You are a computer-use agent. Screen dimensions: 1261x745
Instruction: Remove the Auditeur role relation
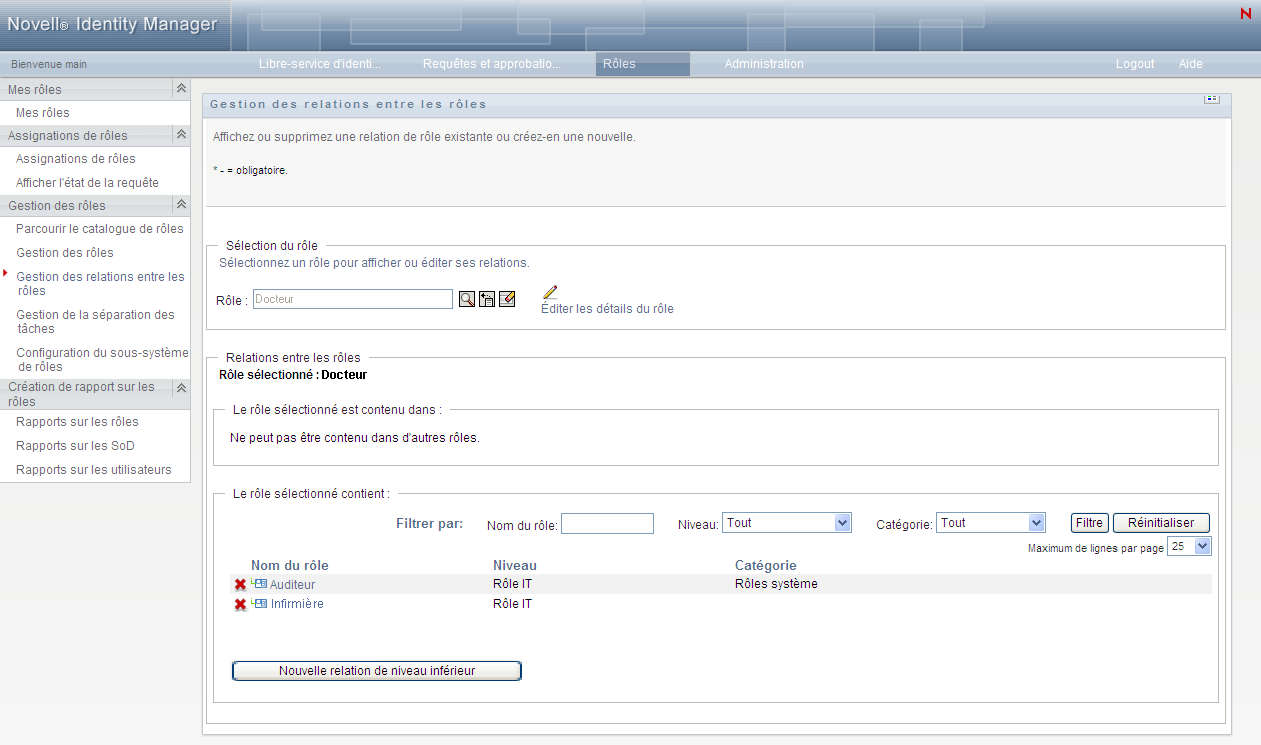240,584
